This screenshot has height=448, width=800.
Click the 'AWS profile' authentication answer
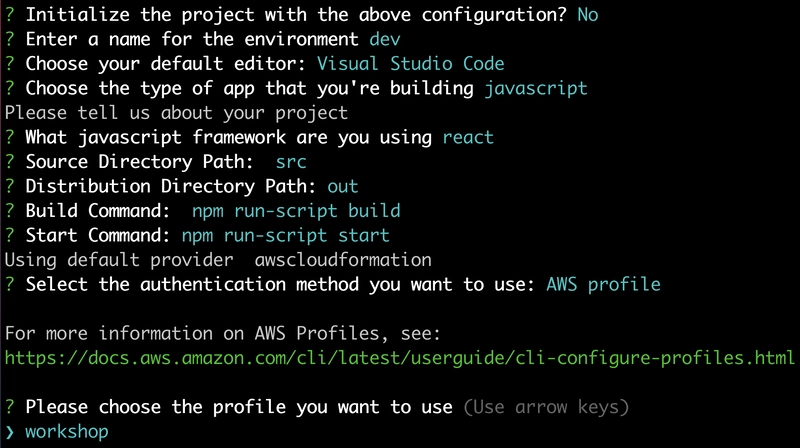[x=603, y=284]
